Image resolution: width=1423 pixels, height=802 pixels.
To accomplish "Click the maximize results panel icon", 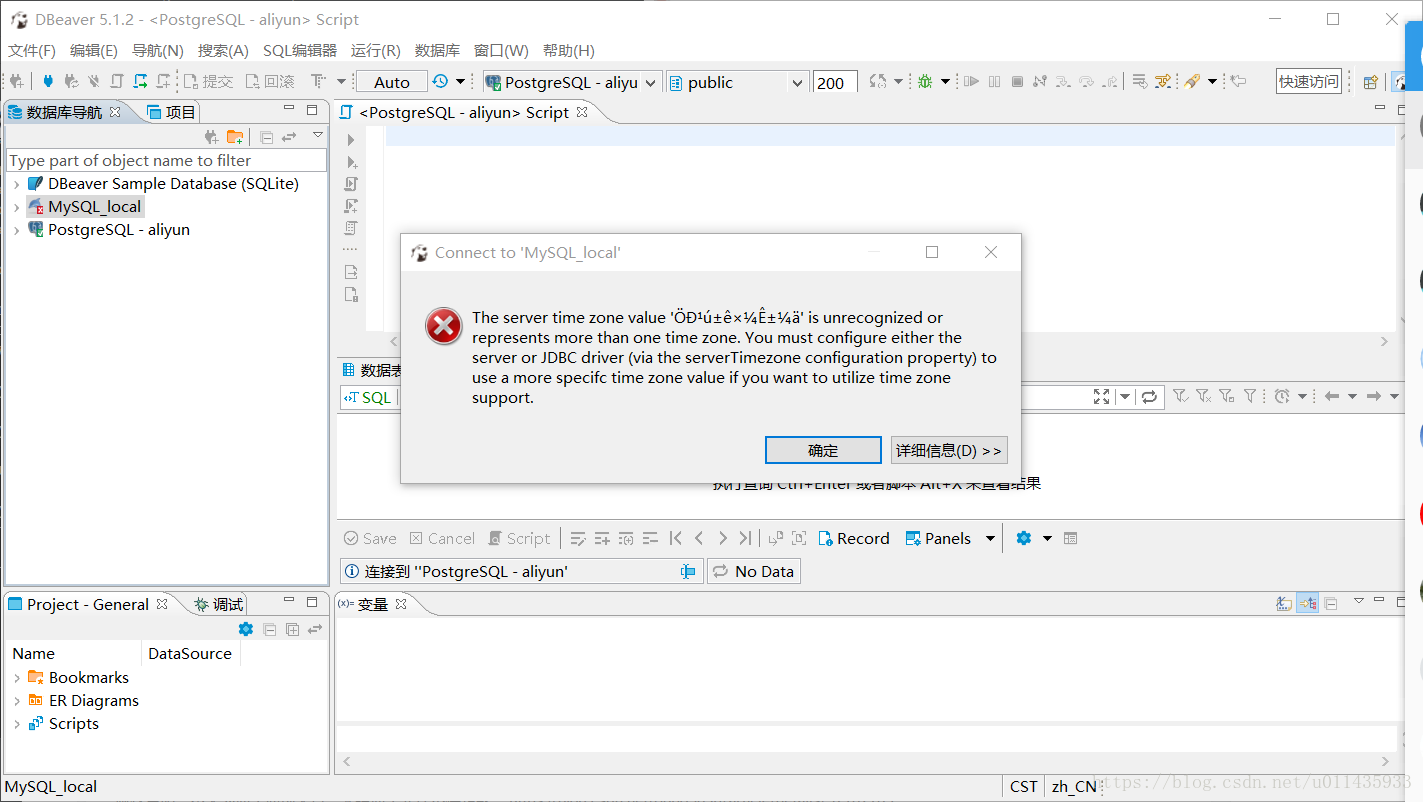I will [1102, 397].
